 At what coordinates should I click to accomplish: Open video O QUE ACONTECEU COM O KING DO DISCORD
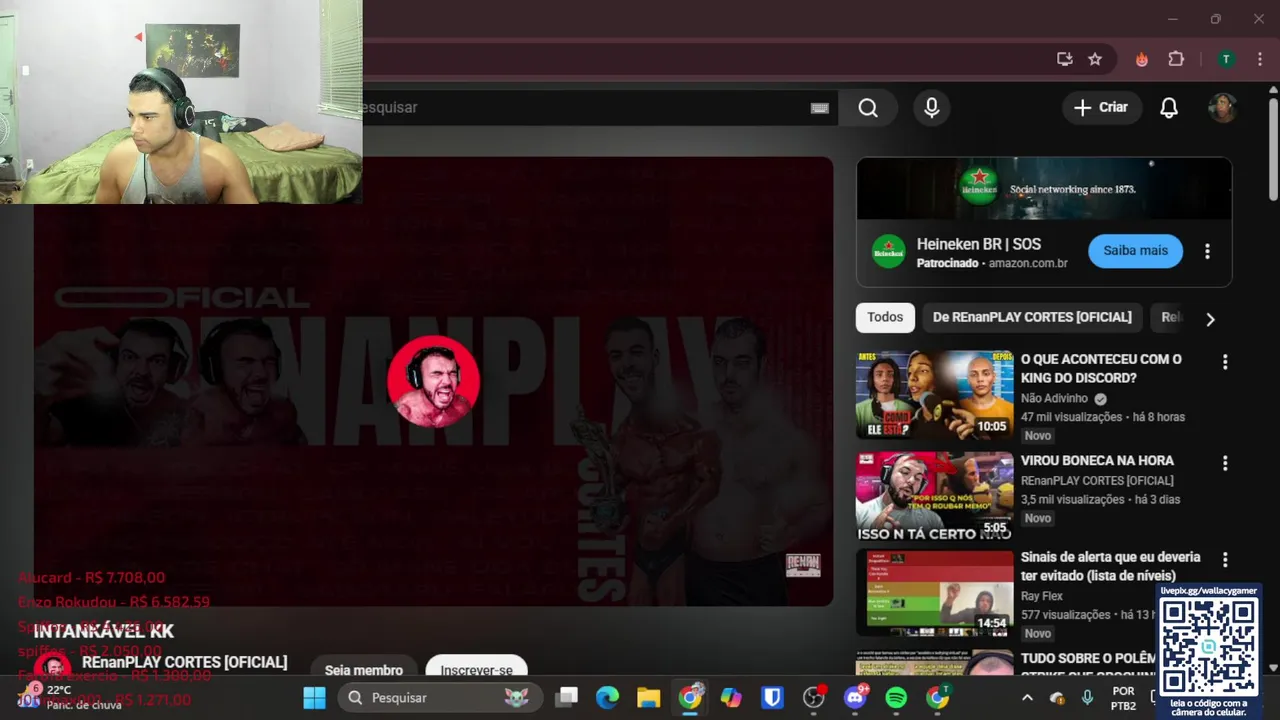point(1101,368)
